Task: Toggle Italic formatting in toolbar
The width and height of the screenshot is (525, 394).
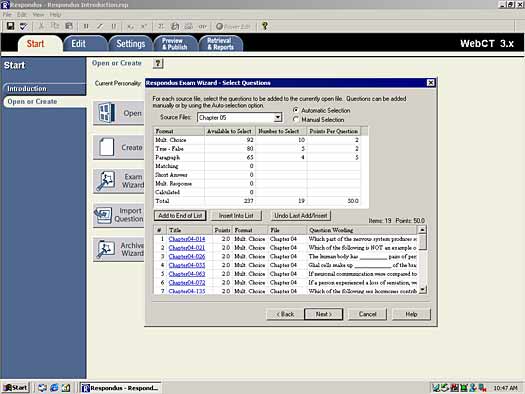Action: [100, 26]
